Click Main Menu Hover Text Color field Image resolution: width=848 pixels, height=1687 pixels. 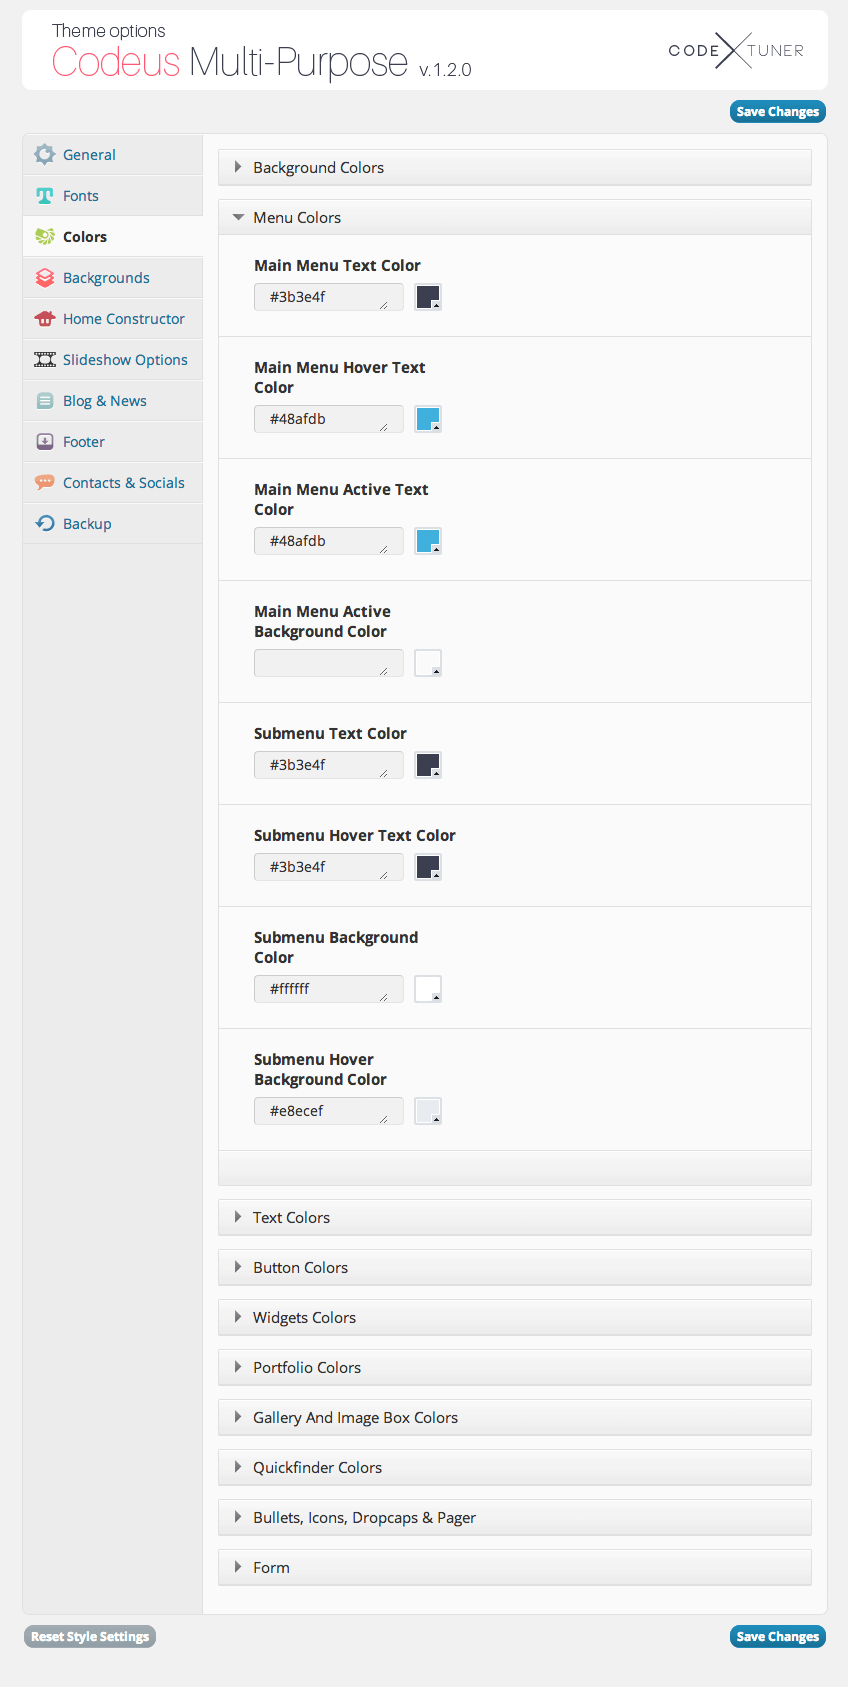pyautogui.click(x=329, y=419)
